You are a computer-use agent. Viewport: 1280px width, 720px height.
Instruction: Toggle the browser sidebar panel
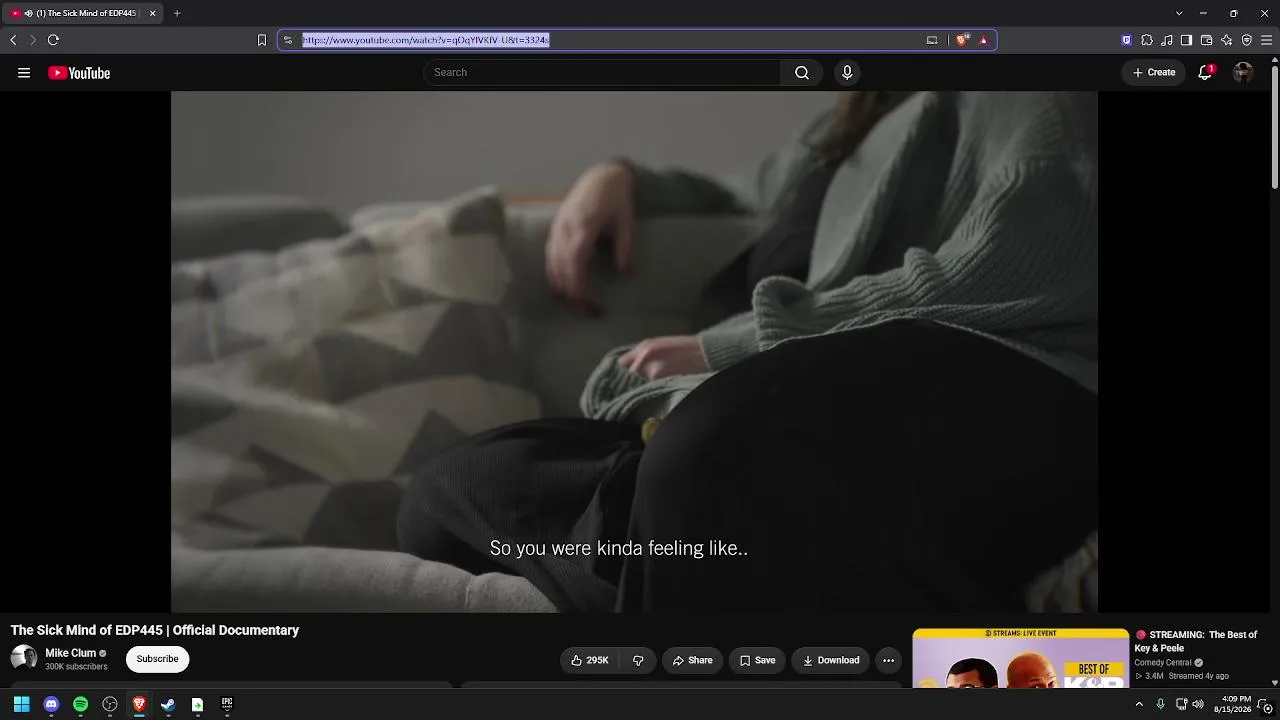coord(1186,40)
